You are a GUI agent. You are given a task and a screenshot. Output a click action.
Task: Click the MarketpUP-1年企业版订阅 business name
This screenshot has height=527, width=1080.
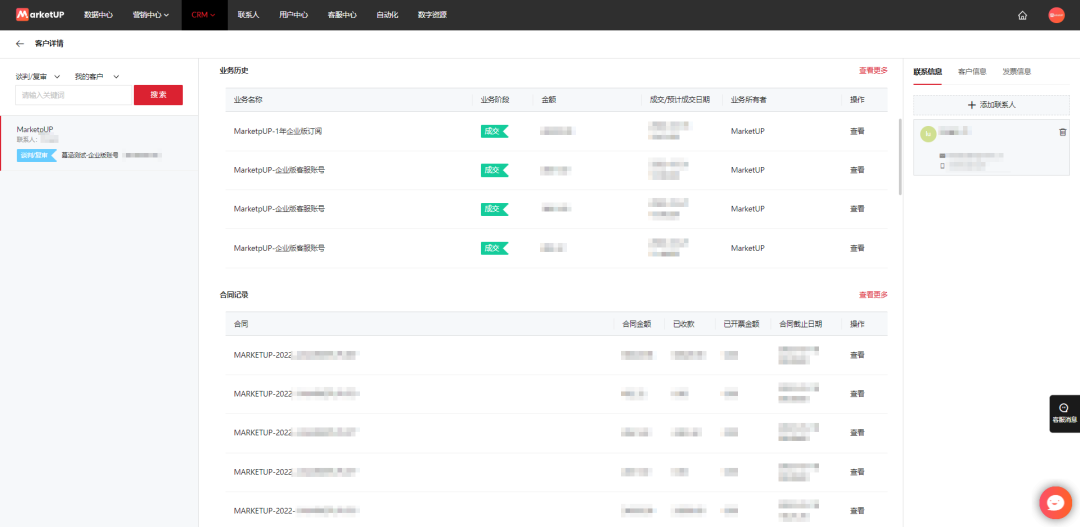(278, 131)
